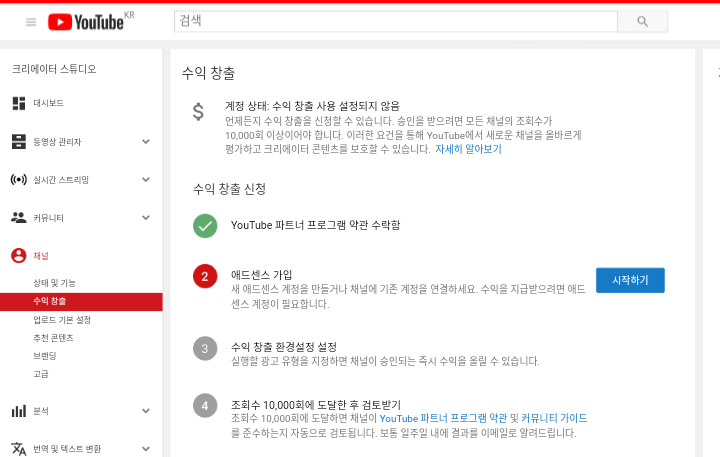Open the 채널 menu label
Screen dimensions: 720x457
coord(41,256)
